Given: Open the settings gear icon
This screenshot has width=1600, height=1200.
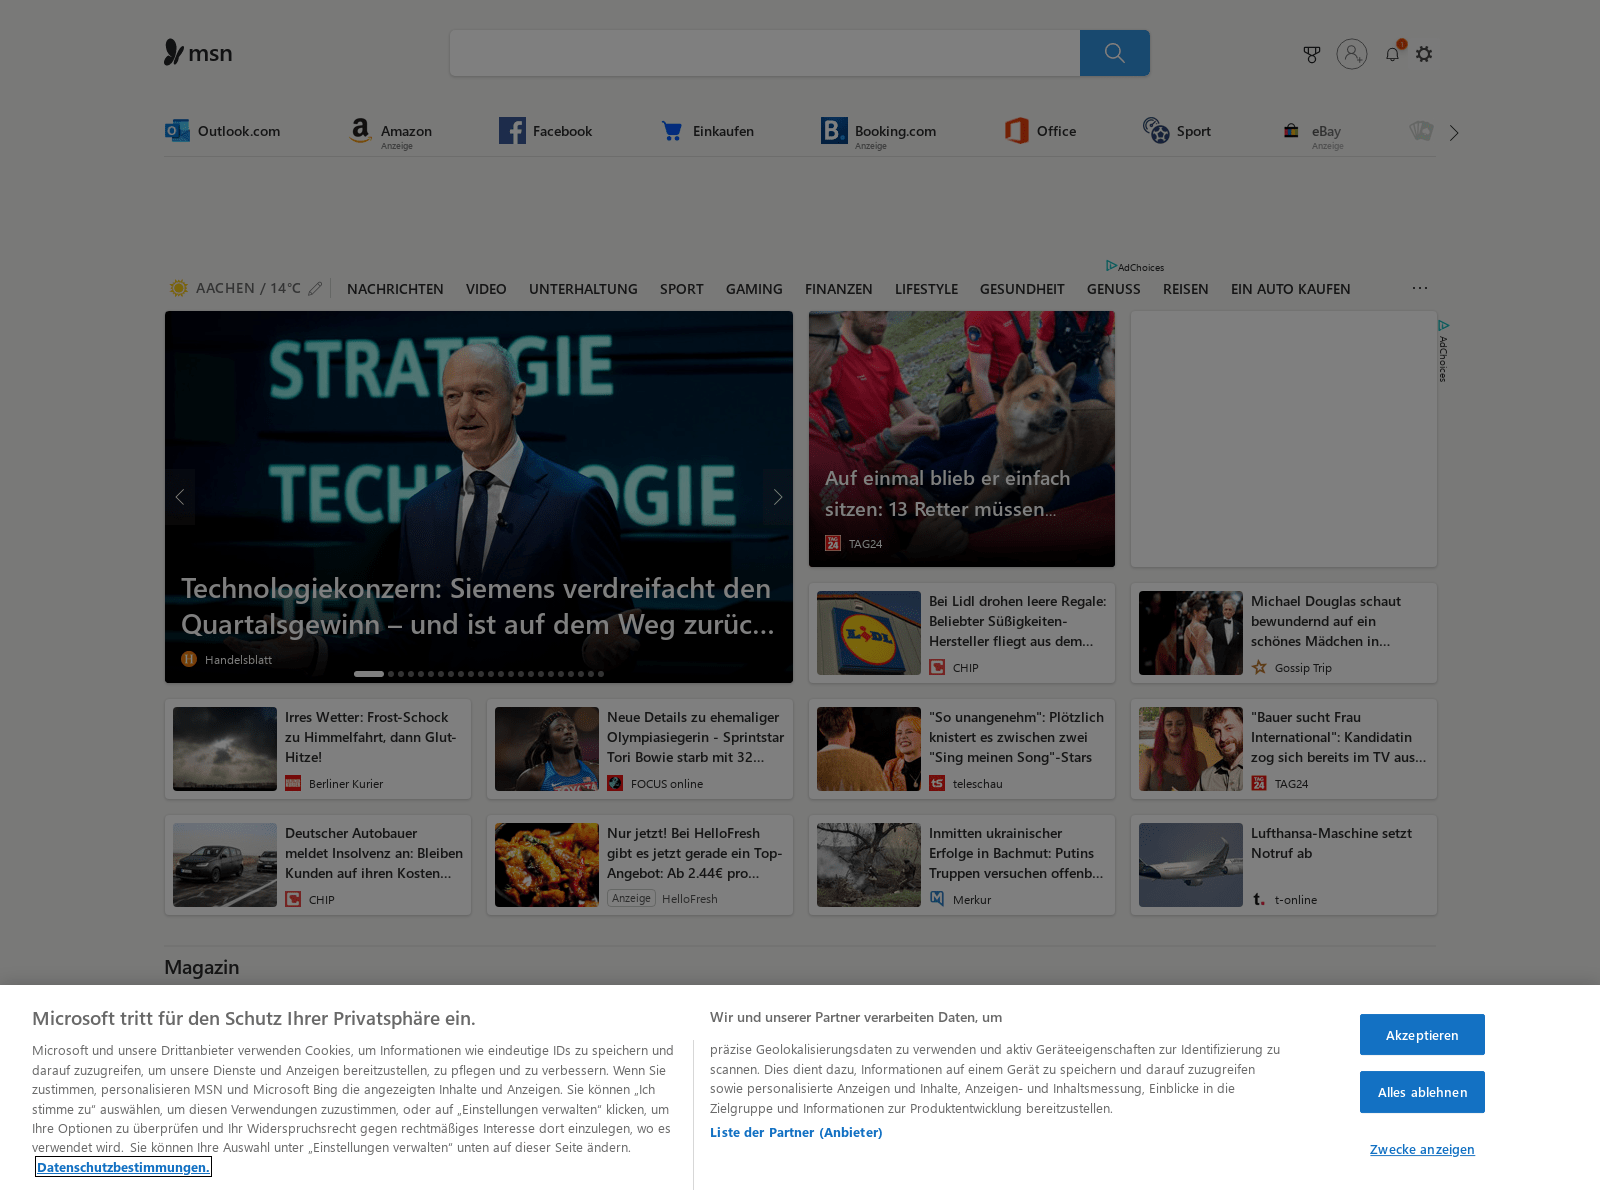Looking at the screenshot, I should point(1424,54).
